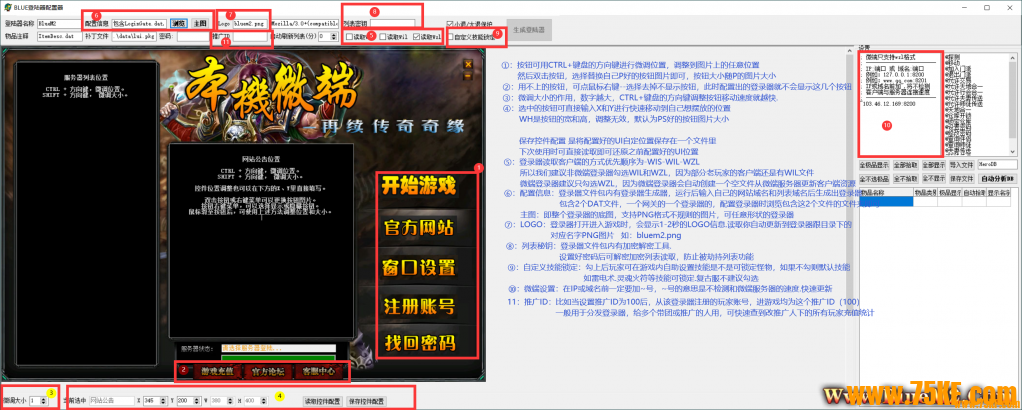Click the 网站公告位置 announcement panel
1022x410 pixels.
click(x=261, y=242)
